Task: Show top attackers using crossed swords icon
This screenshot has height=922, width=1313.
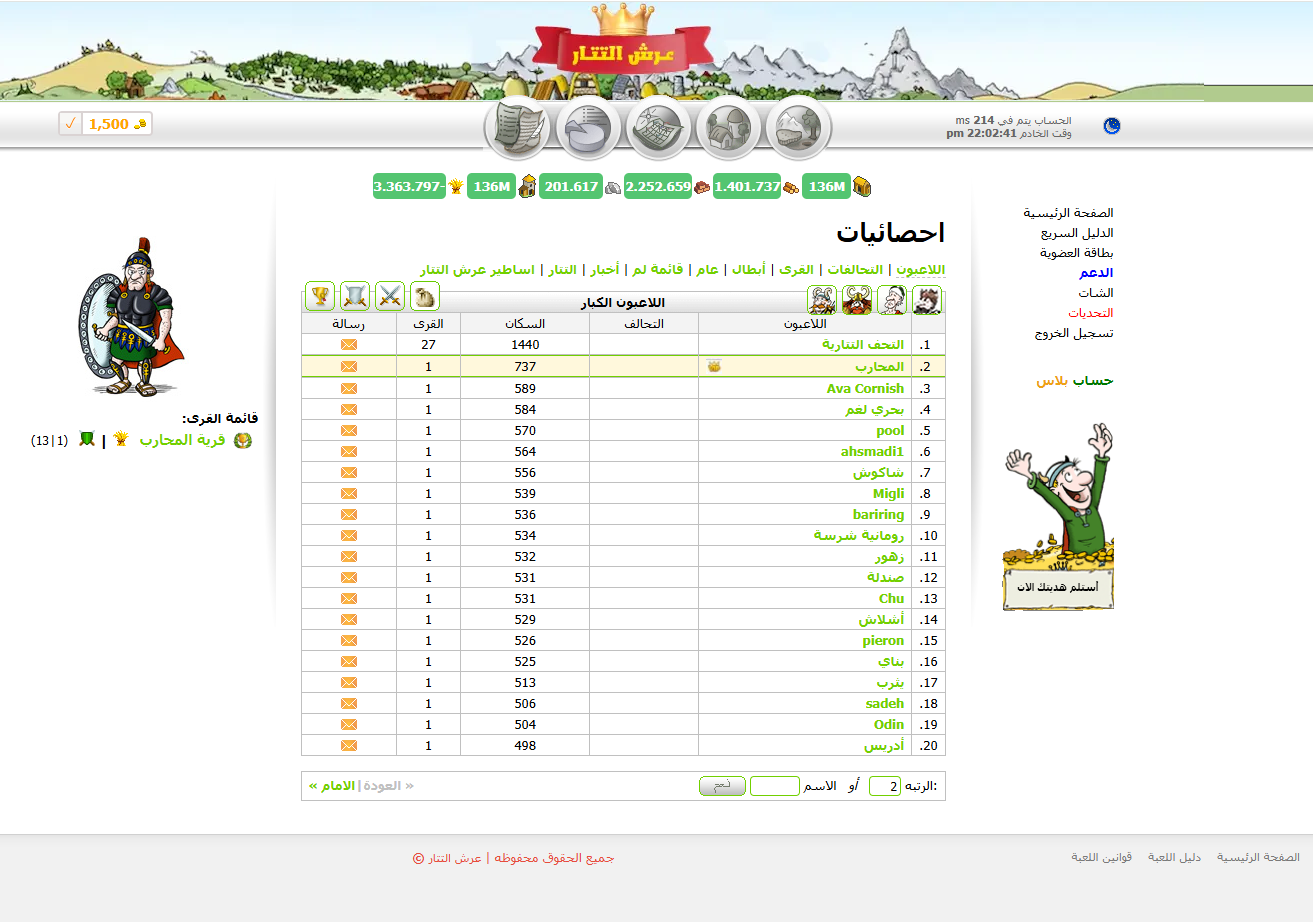Action: pos(389,297)
